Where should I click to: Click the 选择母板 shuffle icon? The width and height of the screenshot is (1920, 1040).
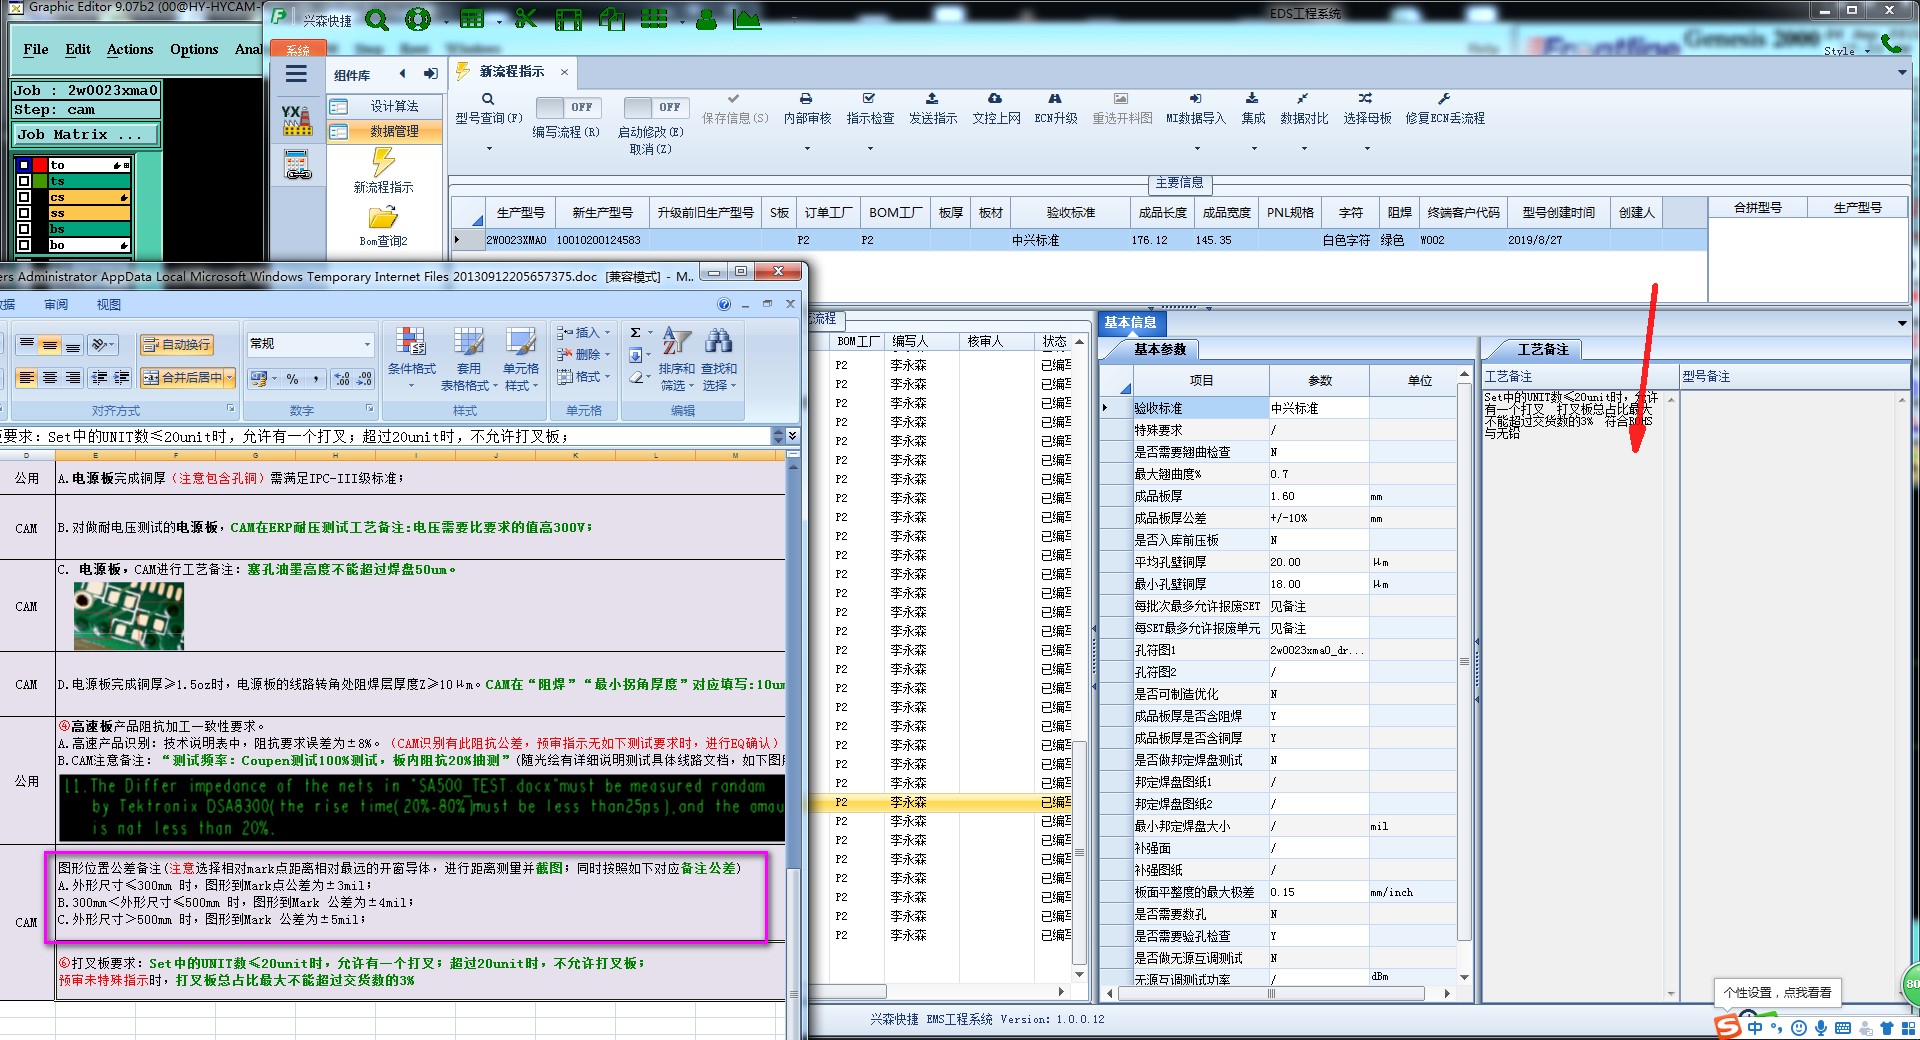pyautogui.click(x=1366, y=99)
